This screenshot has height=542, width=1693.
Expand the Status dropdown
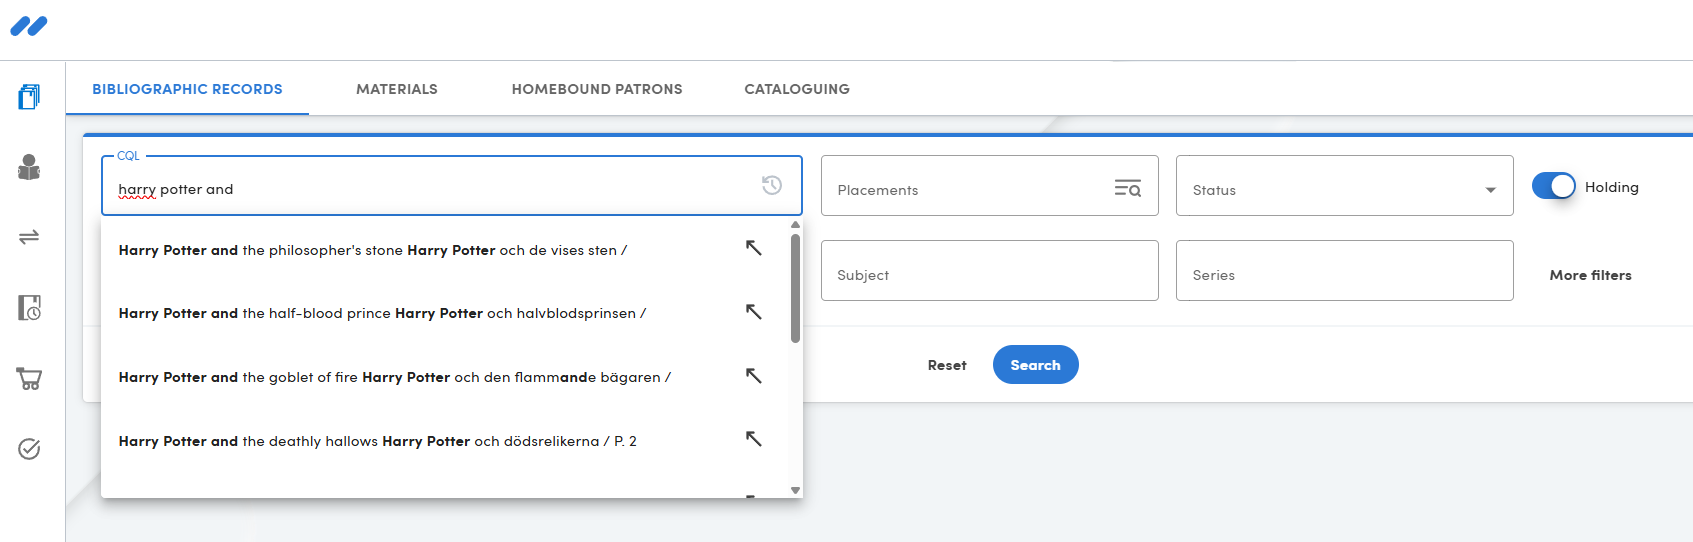point(1490,190)
